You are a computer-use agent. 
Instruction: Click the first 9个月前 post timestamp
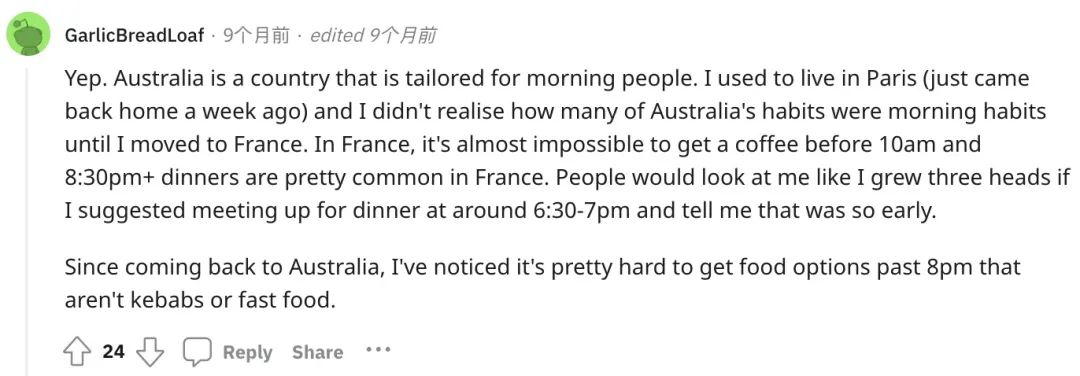[x=256, y=35]
